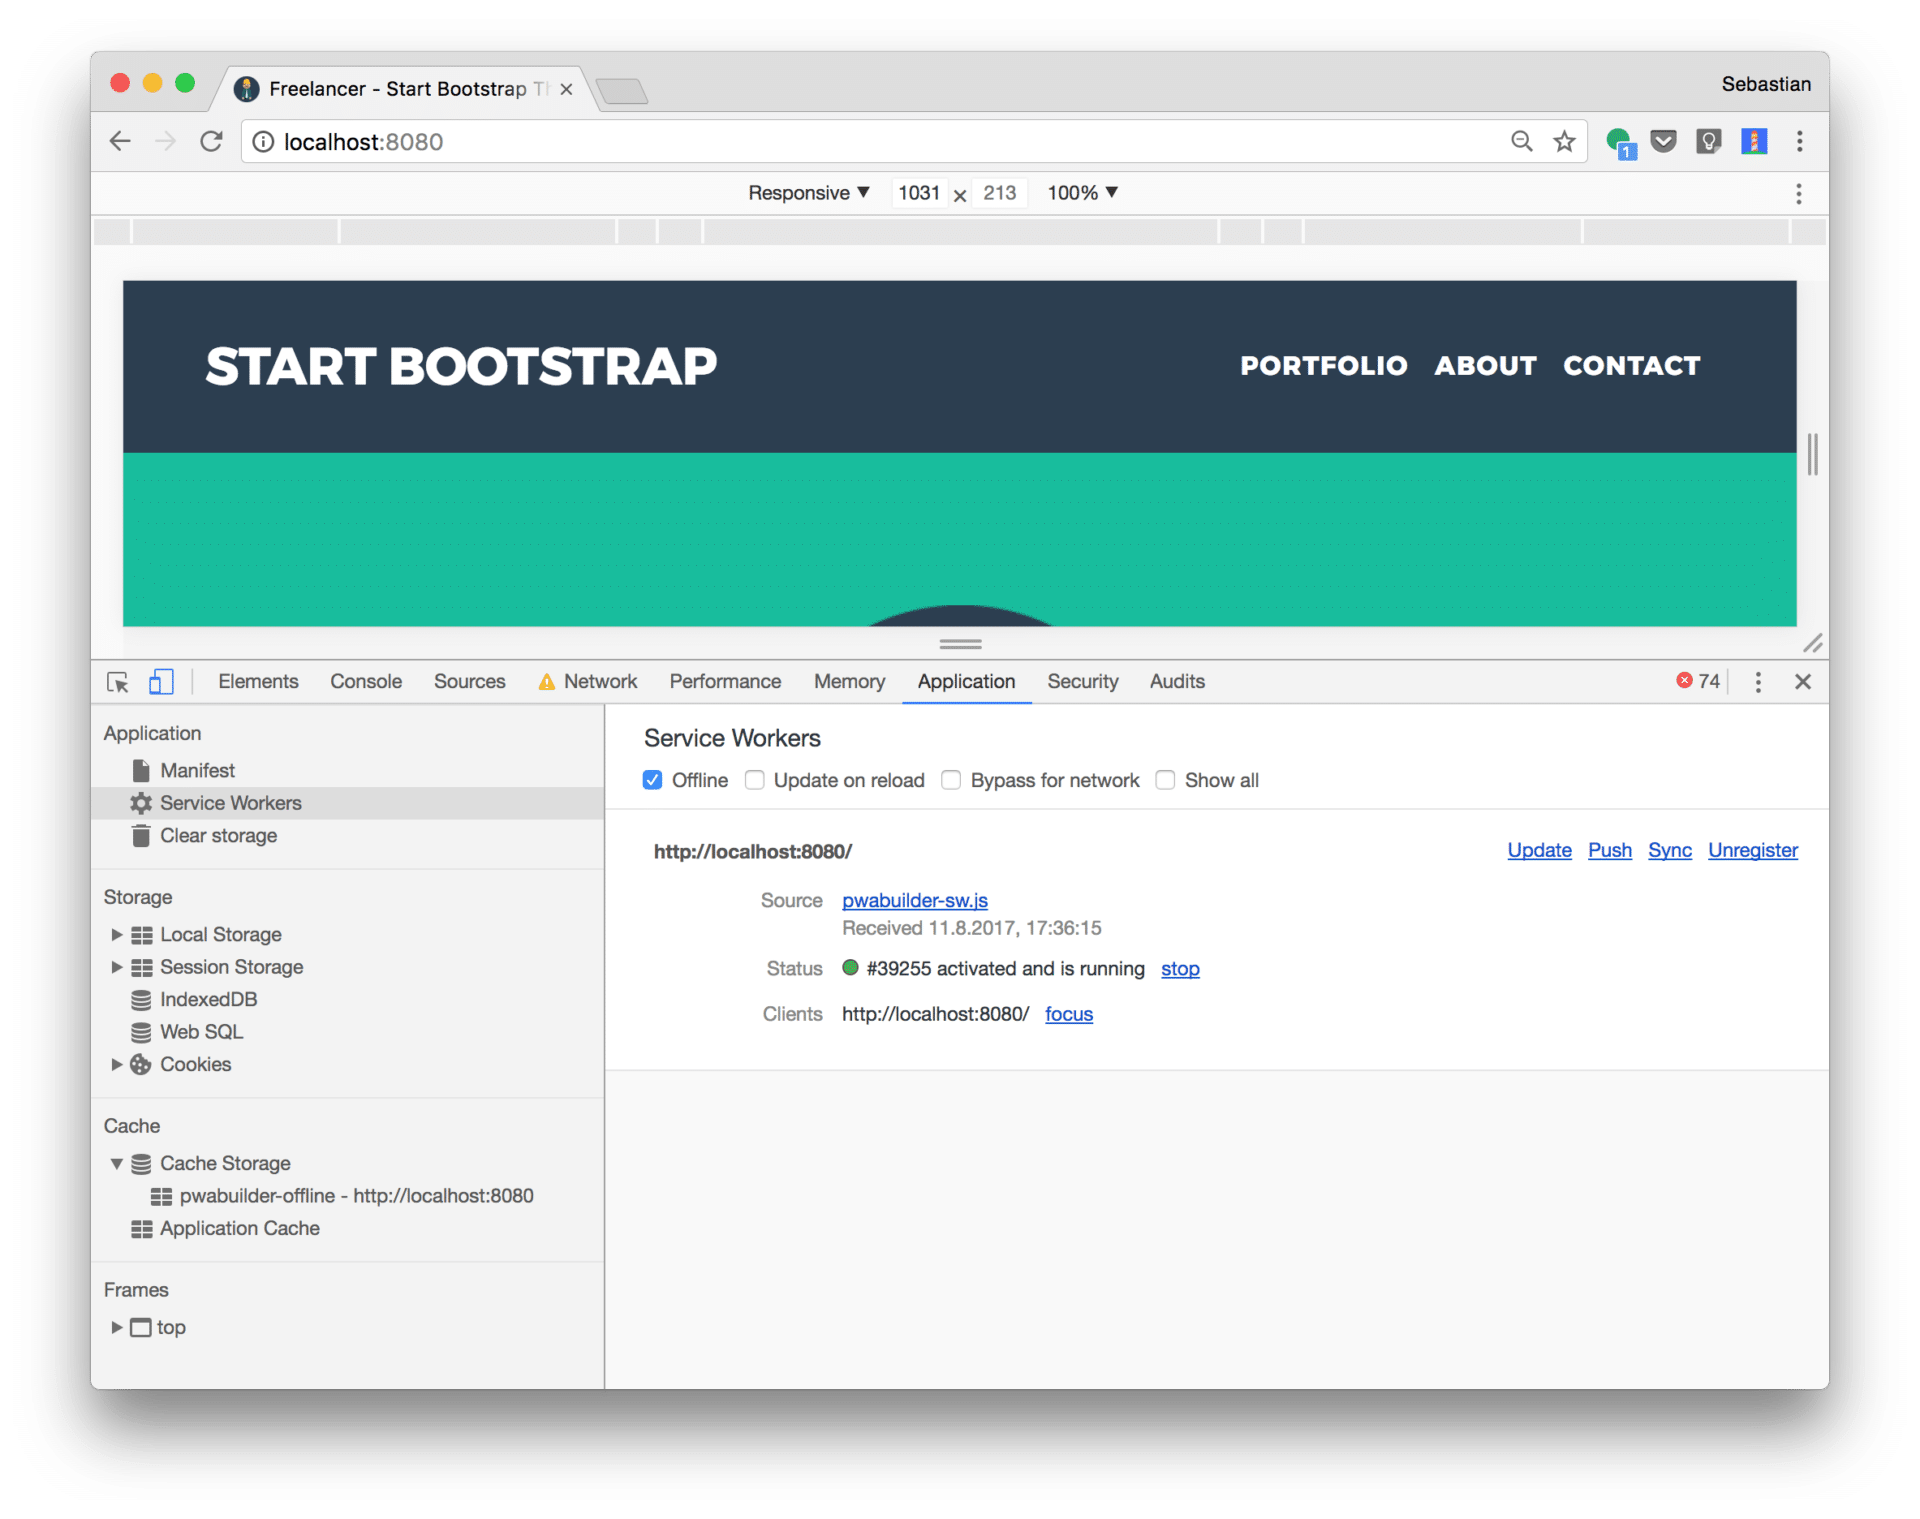Viewport: 1920px width, 1519px height.
Task: Expand the Cookies tree node
Action: coord(116,1064)
